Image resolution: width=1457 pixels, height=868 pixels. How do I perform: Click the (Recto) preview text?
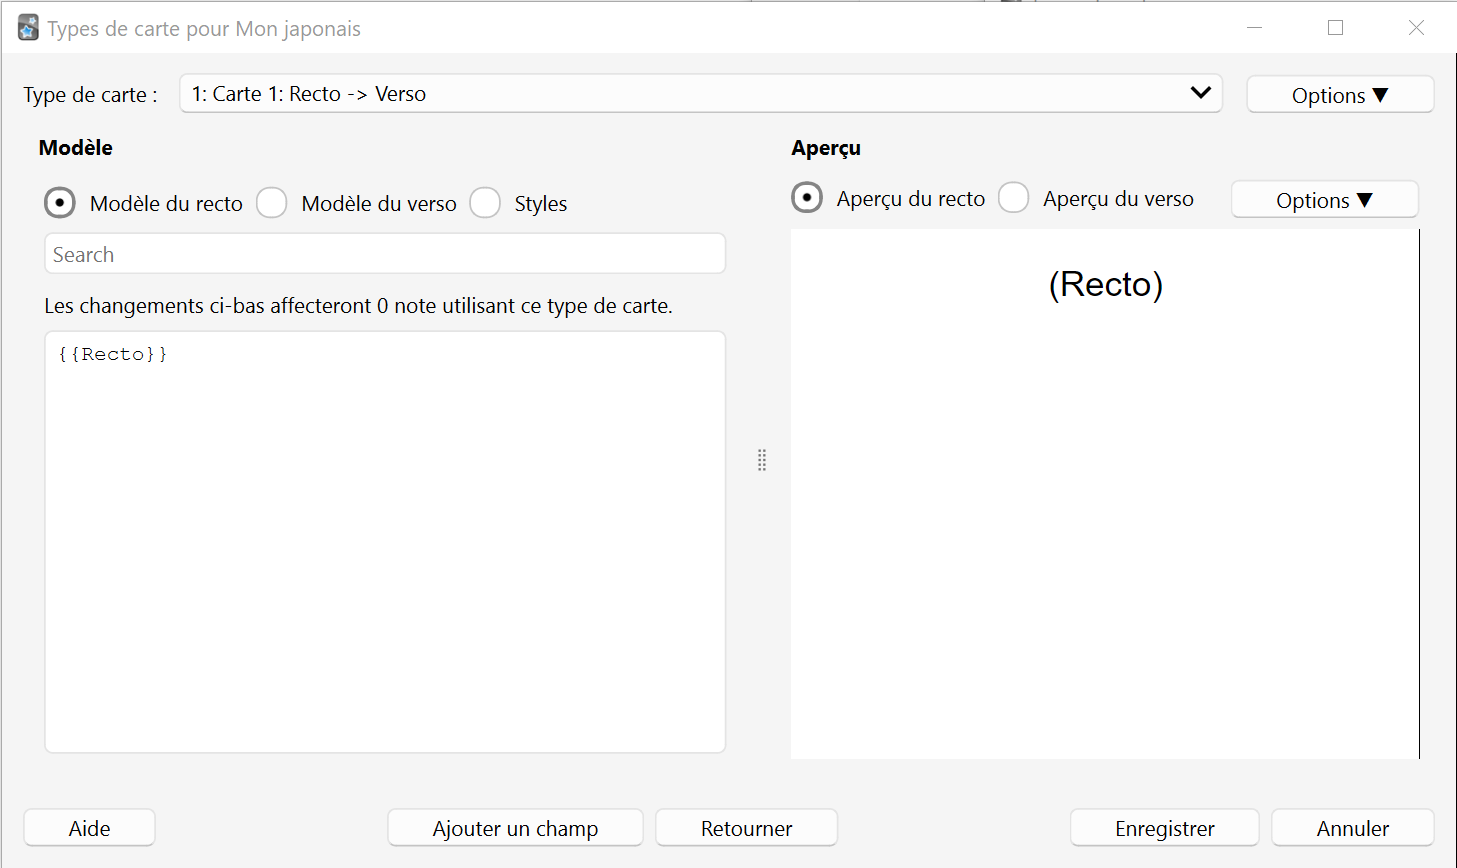1105,284
